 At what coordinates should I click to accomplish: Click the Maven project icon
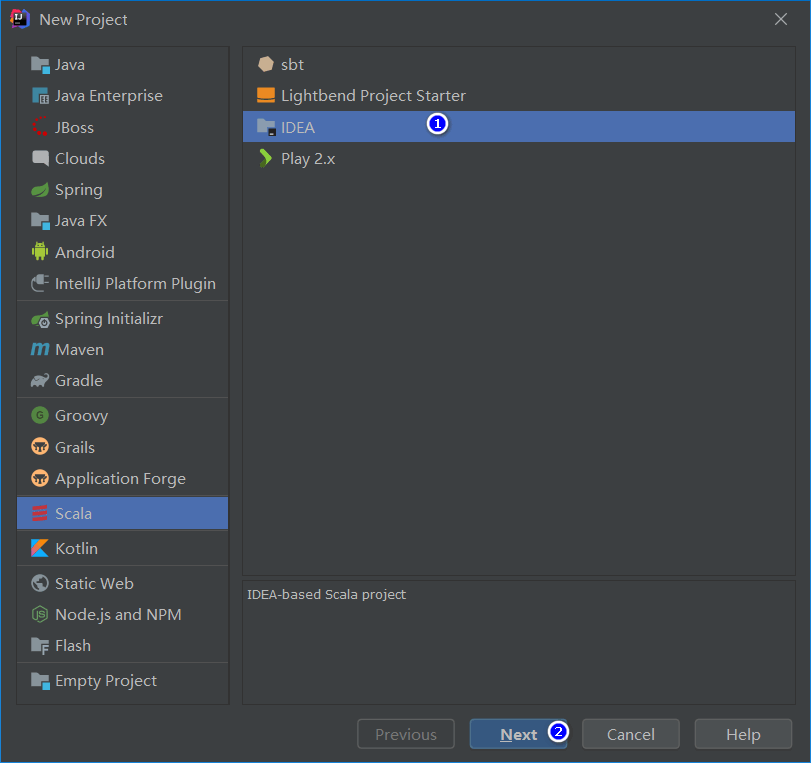40,349
